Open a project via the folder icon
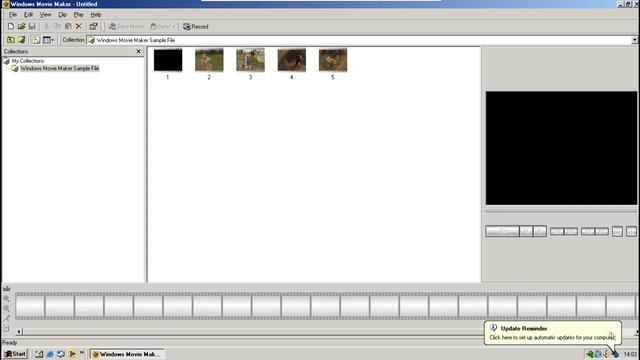640x360 pixels. click(21, 27)
